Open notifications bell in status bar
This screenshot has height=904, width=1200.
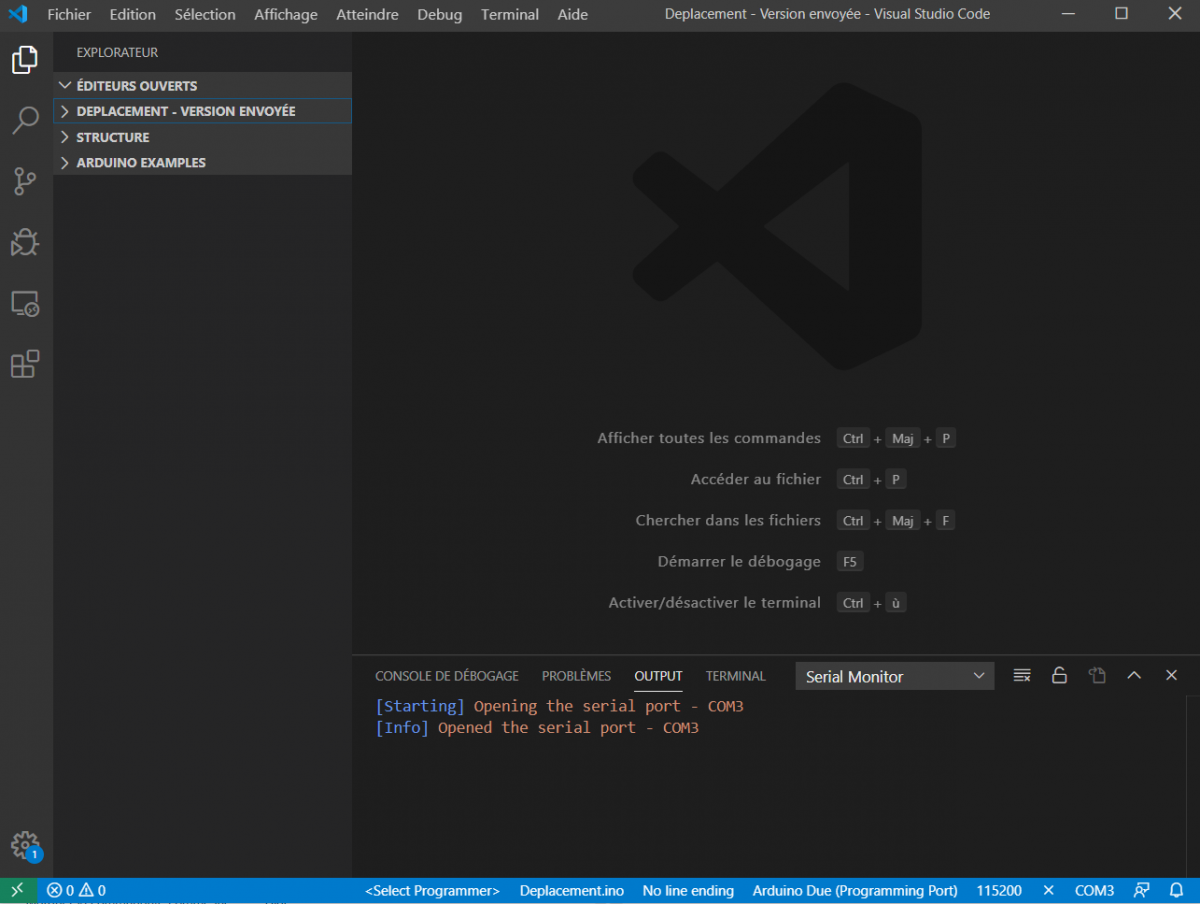tap(1176, 891)
